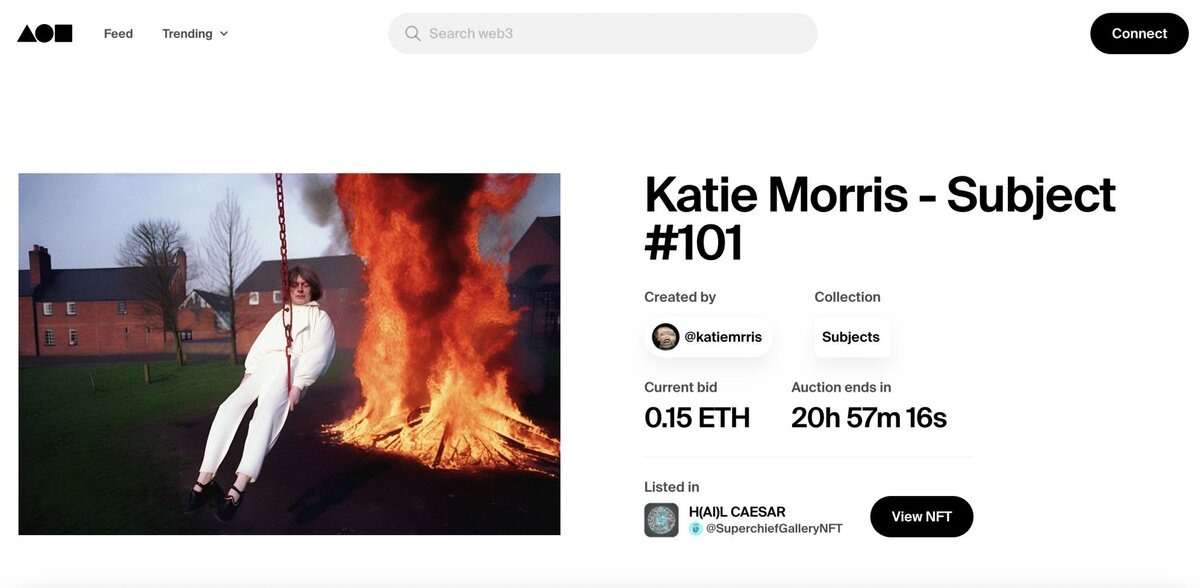Select the Collection label
Viewport: 1200px width, 588px height.
coord(847,297)
